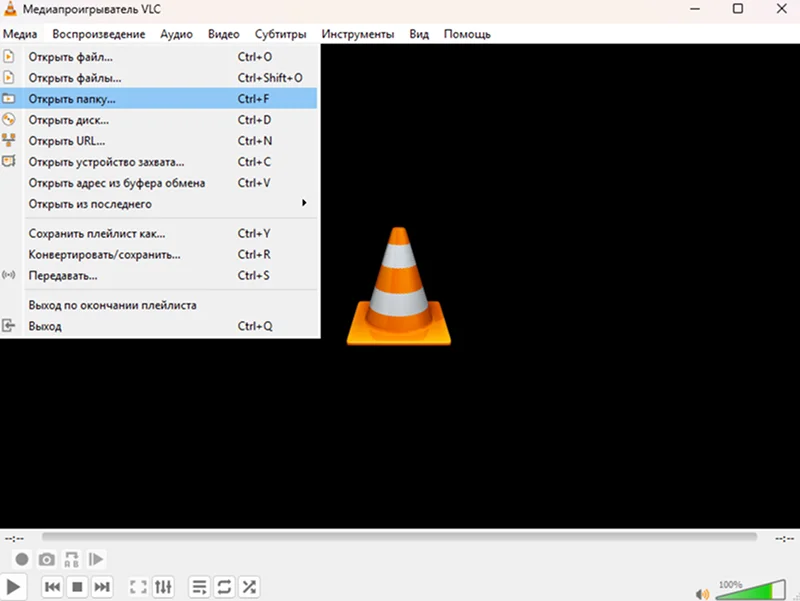Click the record button
The image size is (800, 601).
22,559
